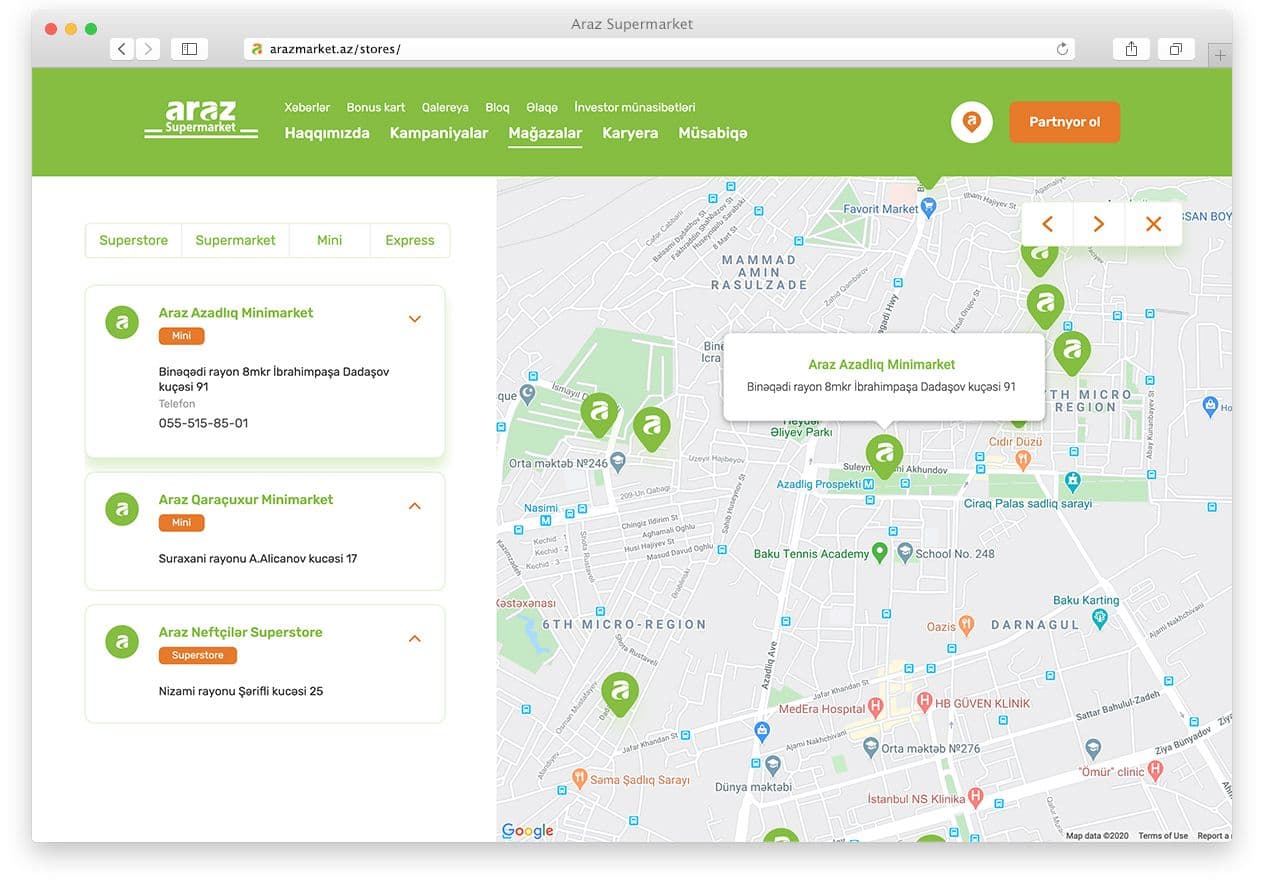This screenshot has height=891, width=1264.
Task: Reload the page in address bar
Action: 1062,48
